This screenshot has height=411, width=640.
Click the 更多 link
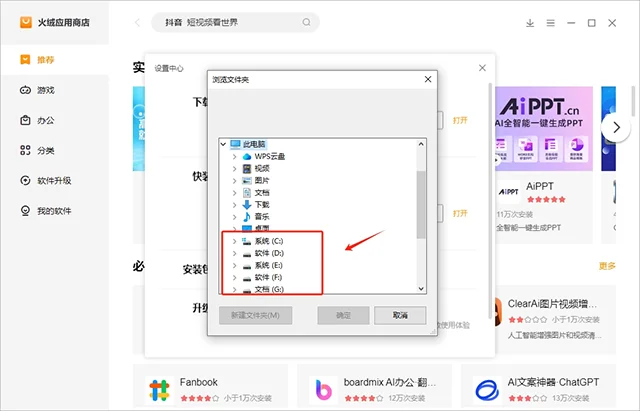click(607, 266)
